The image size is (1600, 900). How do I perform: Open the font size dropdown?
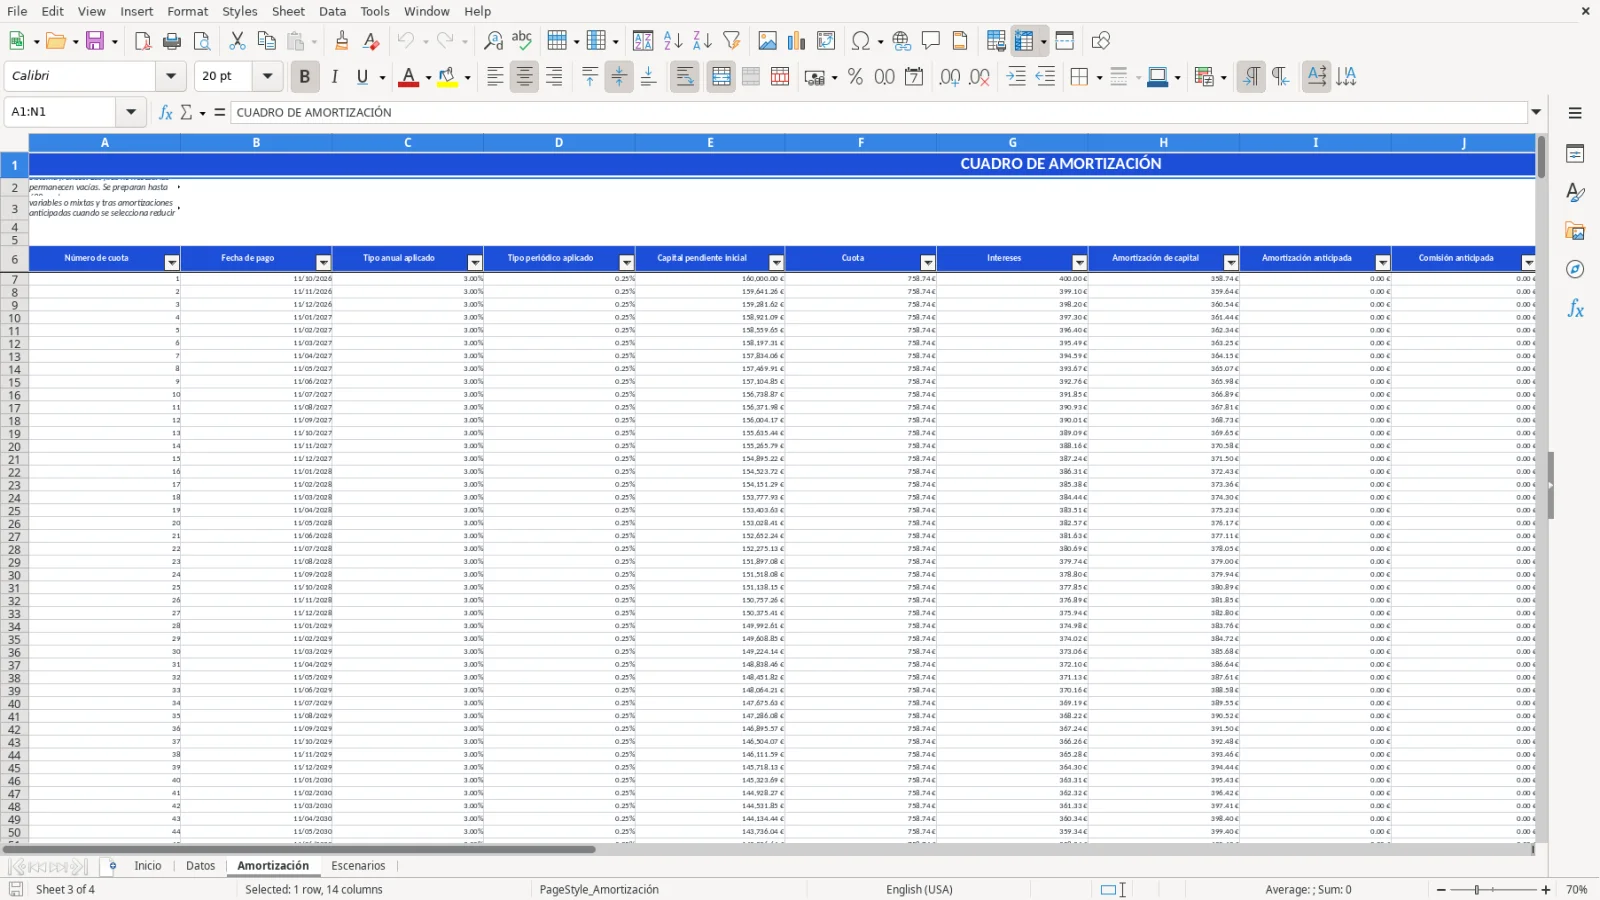(267, 76)
